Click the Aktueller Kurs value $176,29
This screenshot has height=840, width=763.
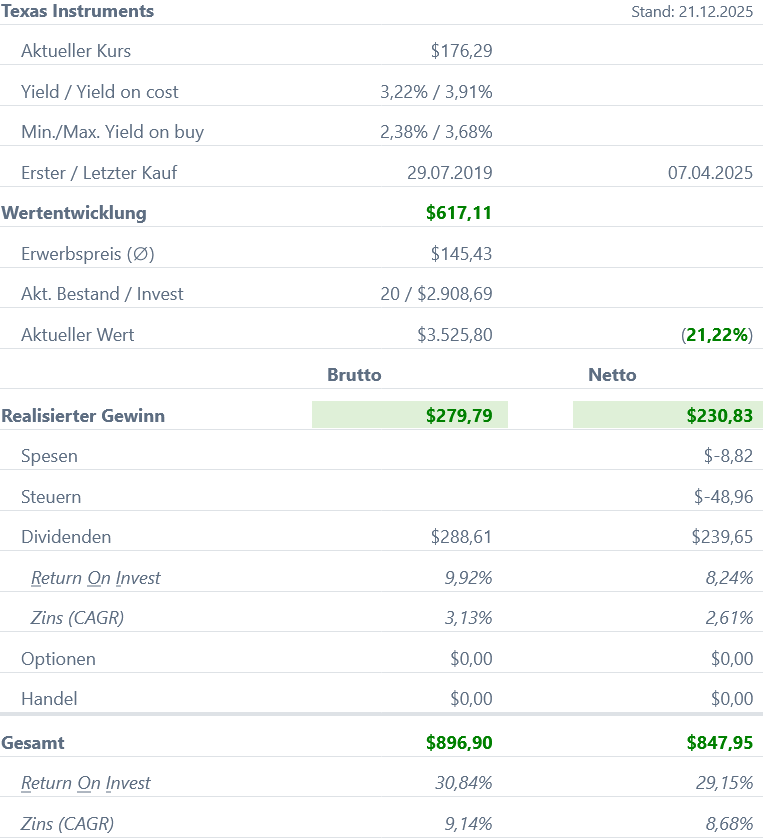(x=461, y=51)
